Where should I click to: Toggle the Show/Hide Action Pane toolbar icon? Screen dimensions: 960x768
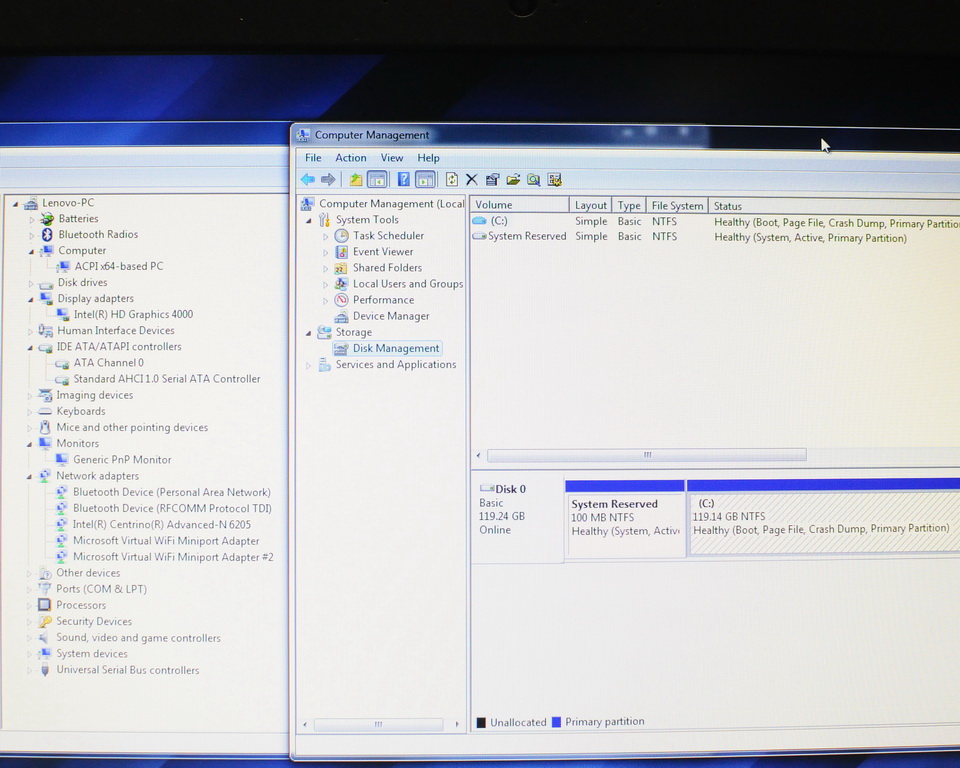click(425, 179)
